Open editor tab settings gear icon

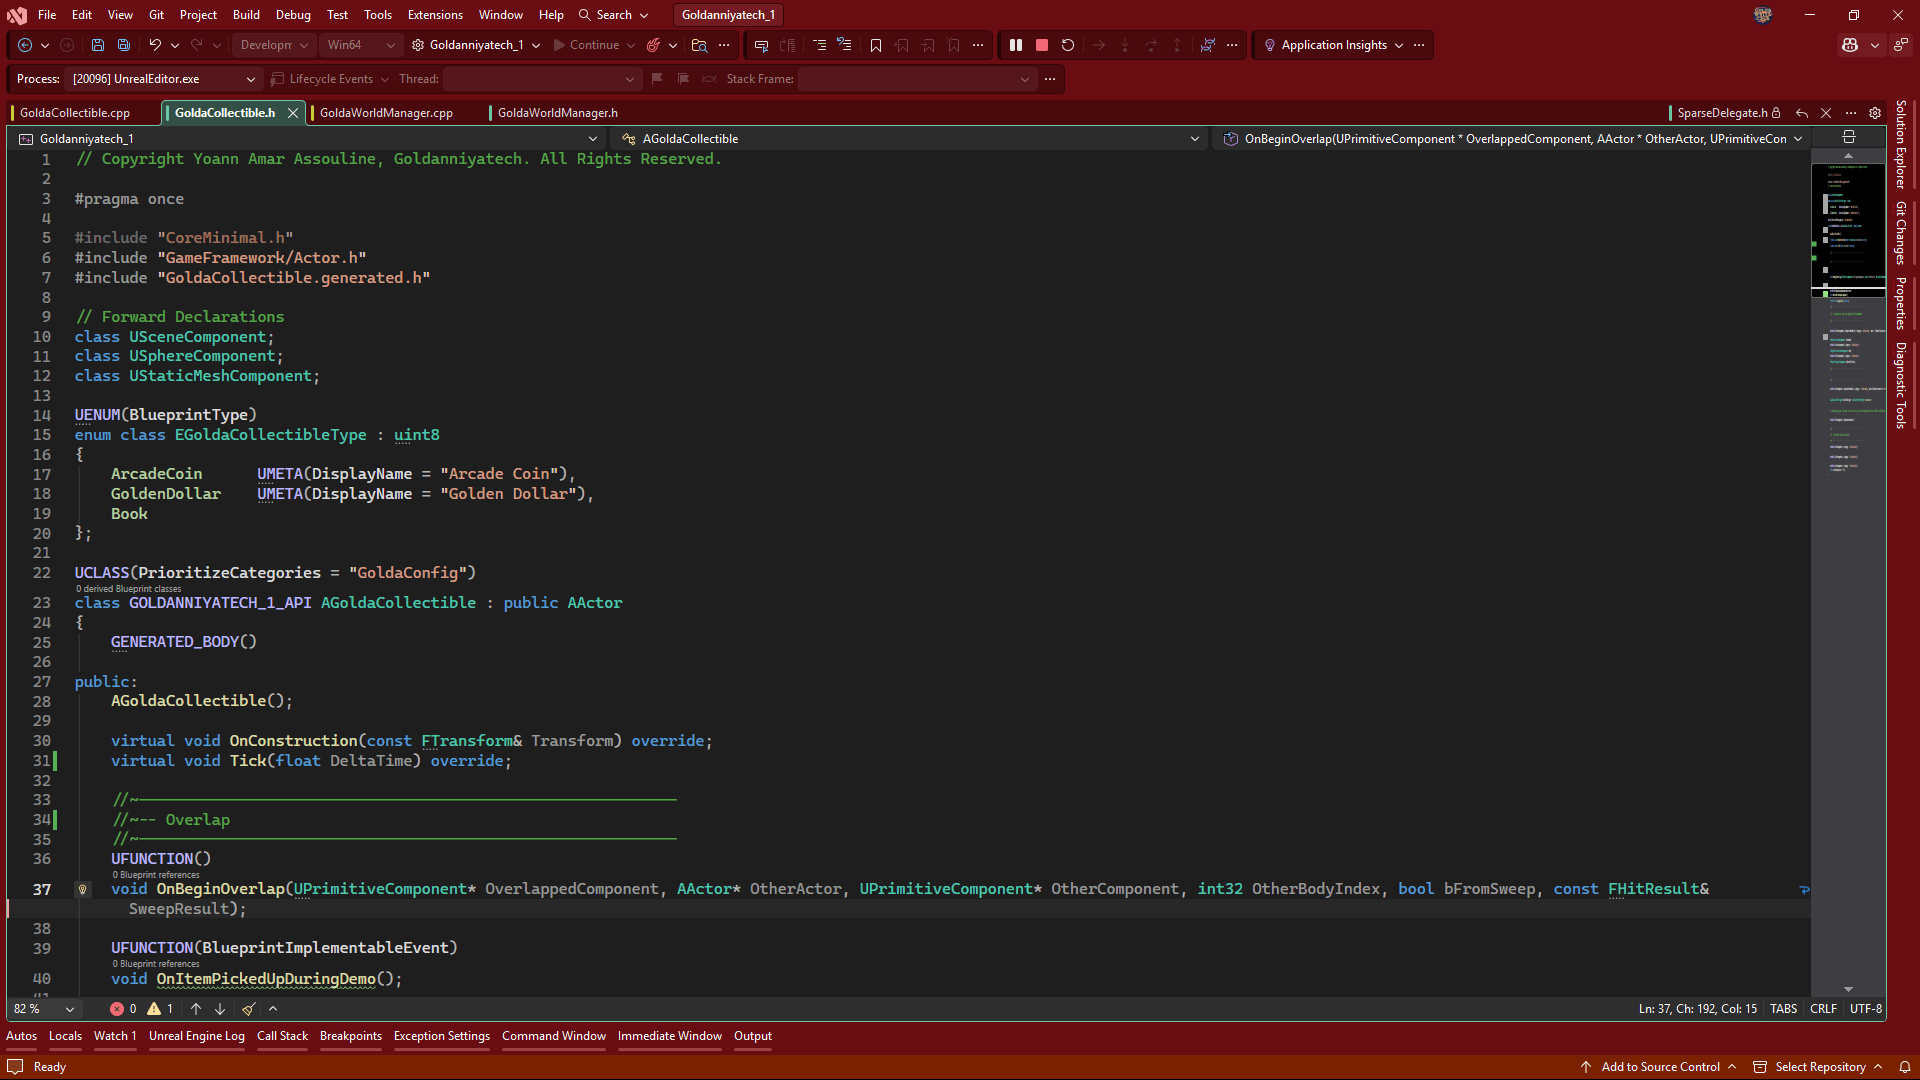tap(1875, 113)
